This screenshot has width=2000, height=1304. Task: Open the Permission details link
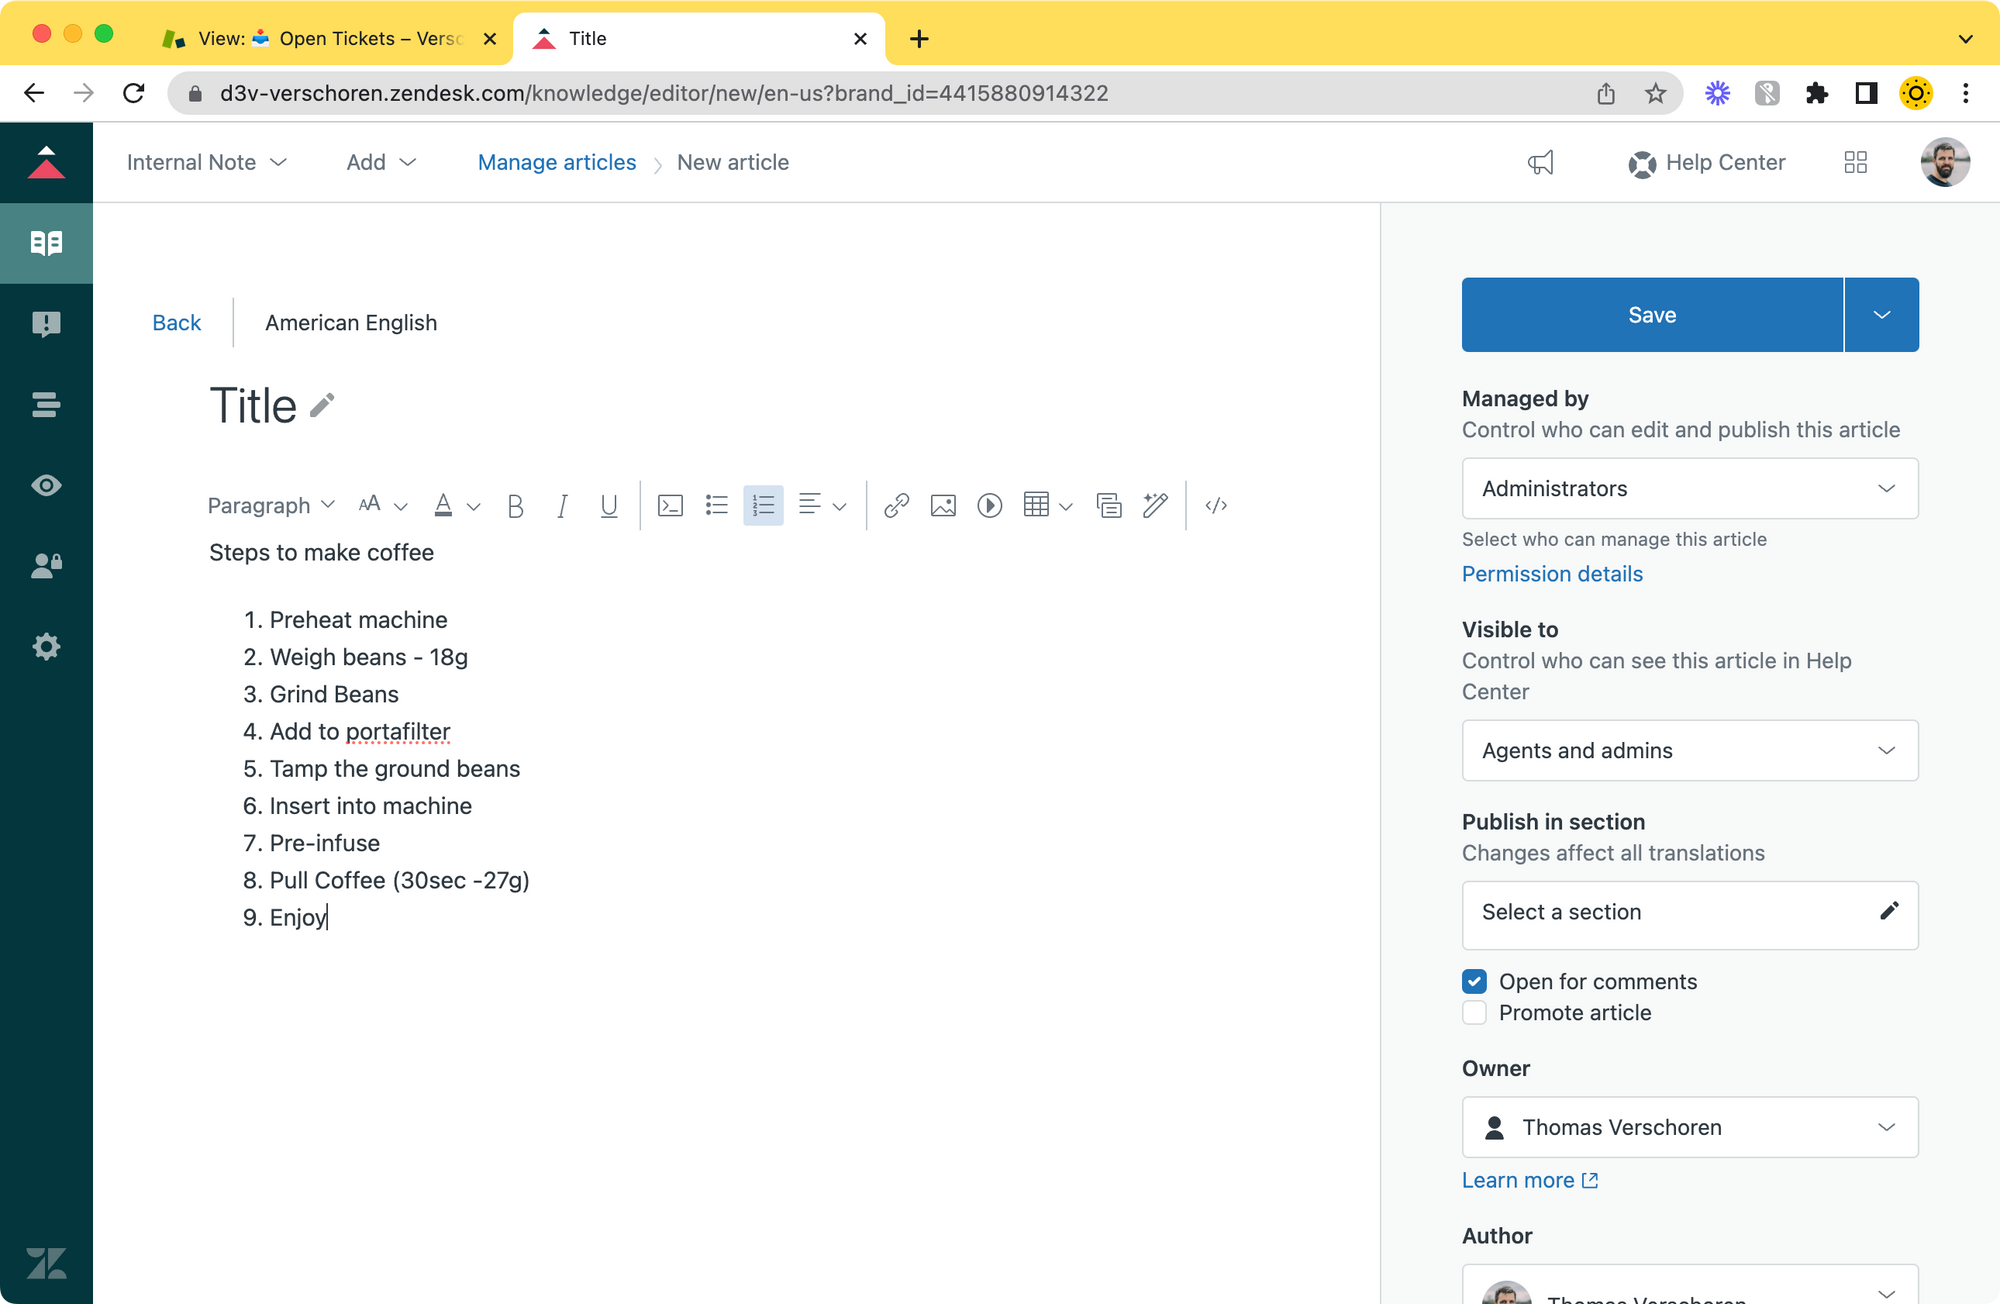[1552, 574]
